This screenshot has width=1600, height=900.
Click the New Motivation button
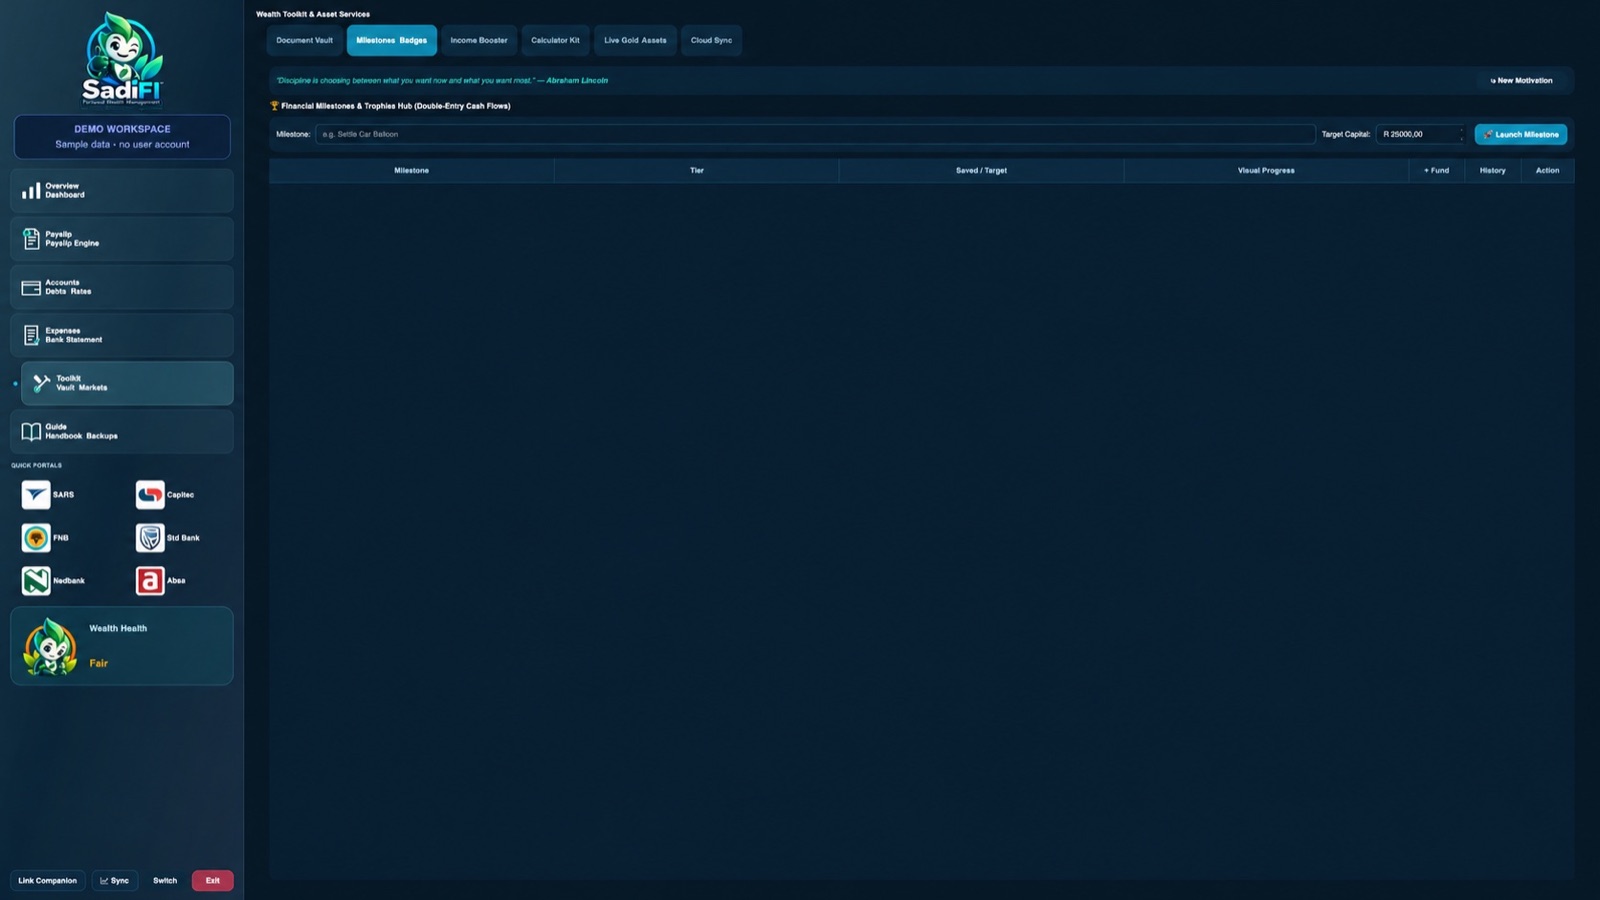[1521, 80]
